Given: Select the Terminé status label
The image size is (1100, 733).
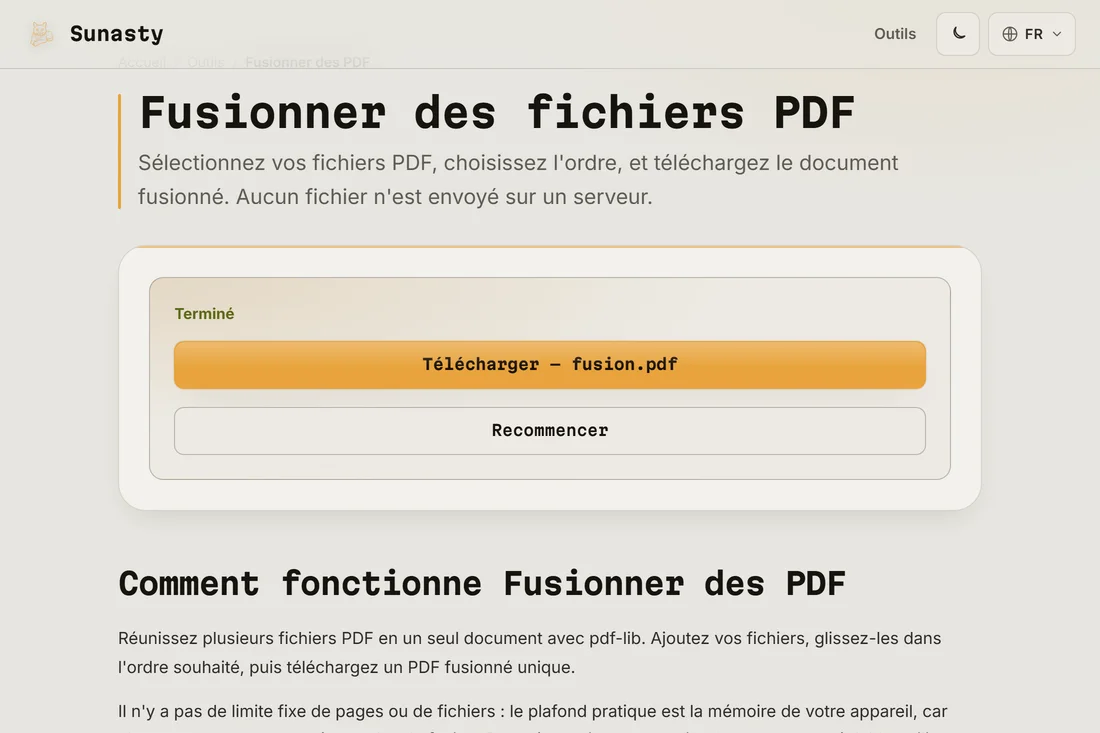Looking at the screenshot, I should [204, 314].
